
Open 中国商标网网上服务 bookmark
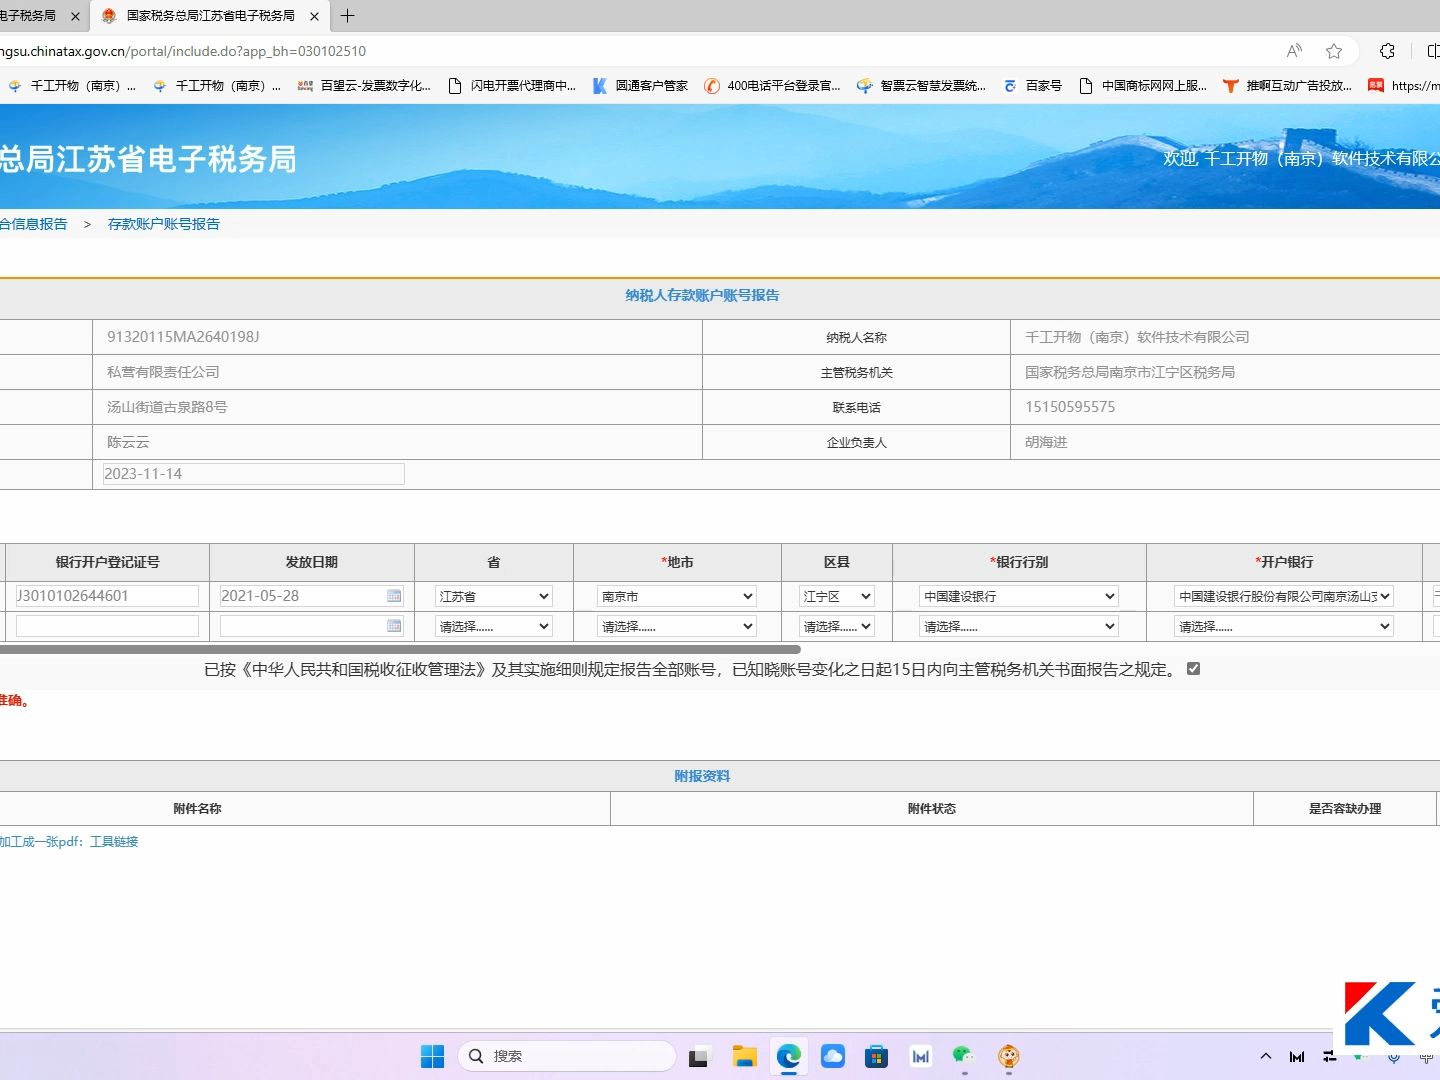1143,86
